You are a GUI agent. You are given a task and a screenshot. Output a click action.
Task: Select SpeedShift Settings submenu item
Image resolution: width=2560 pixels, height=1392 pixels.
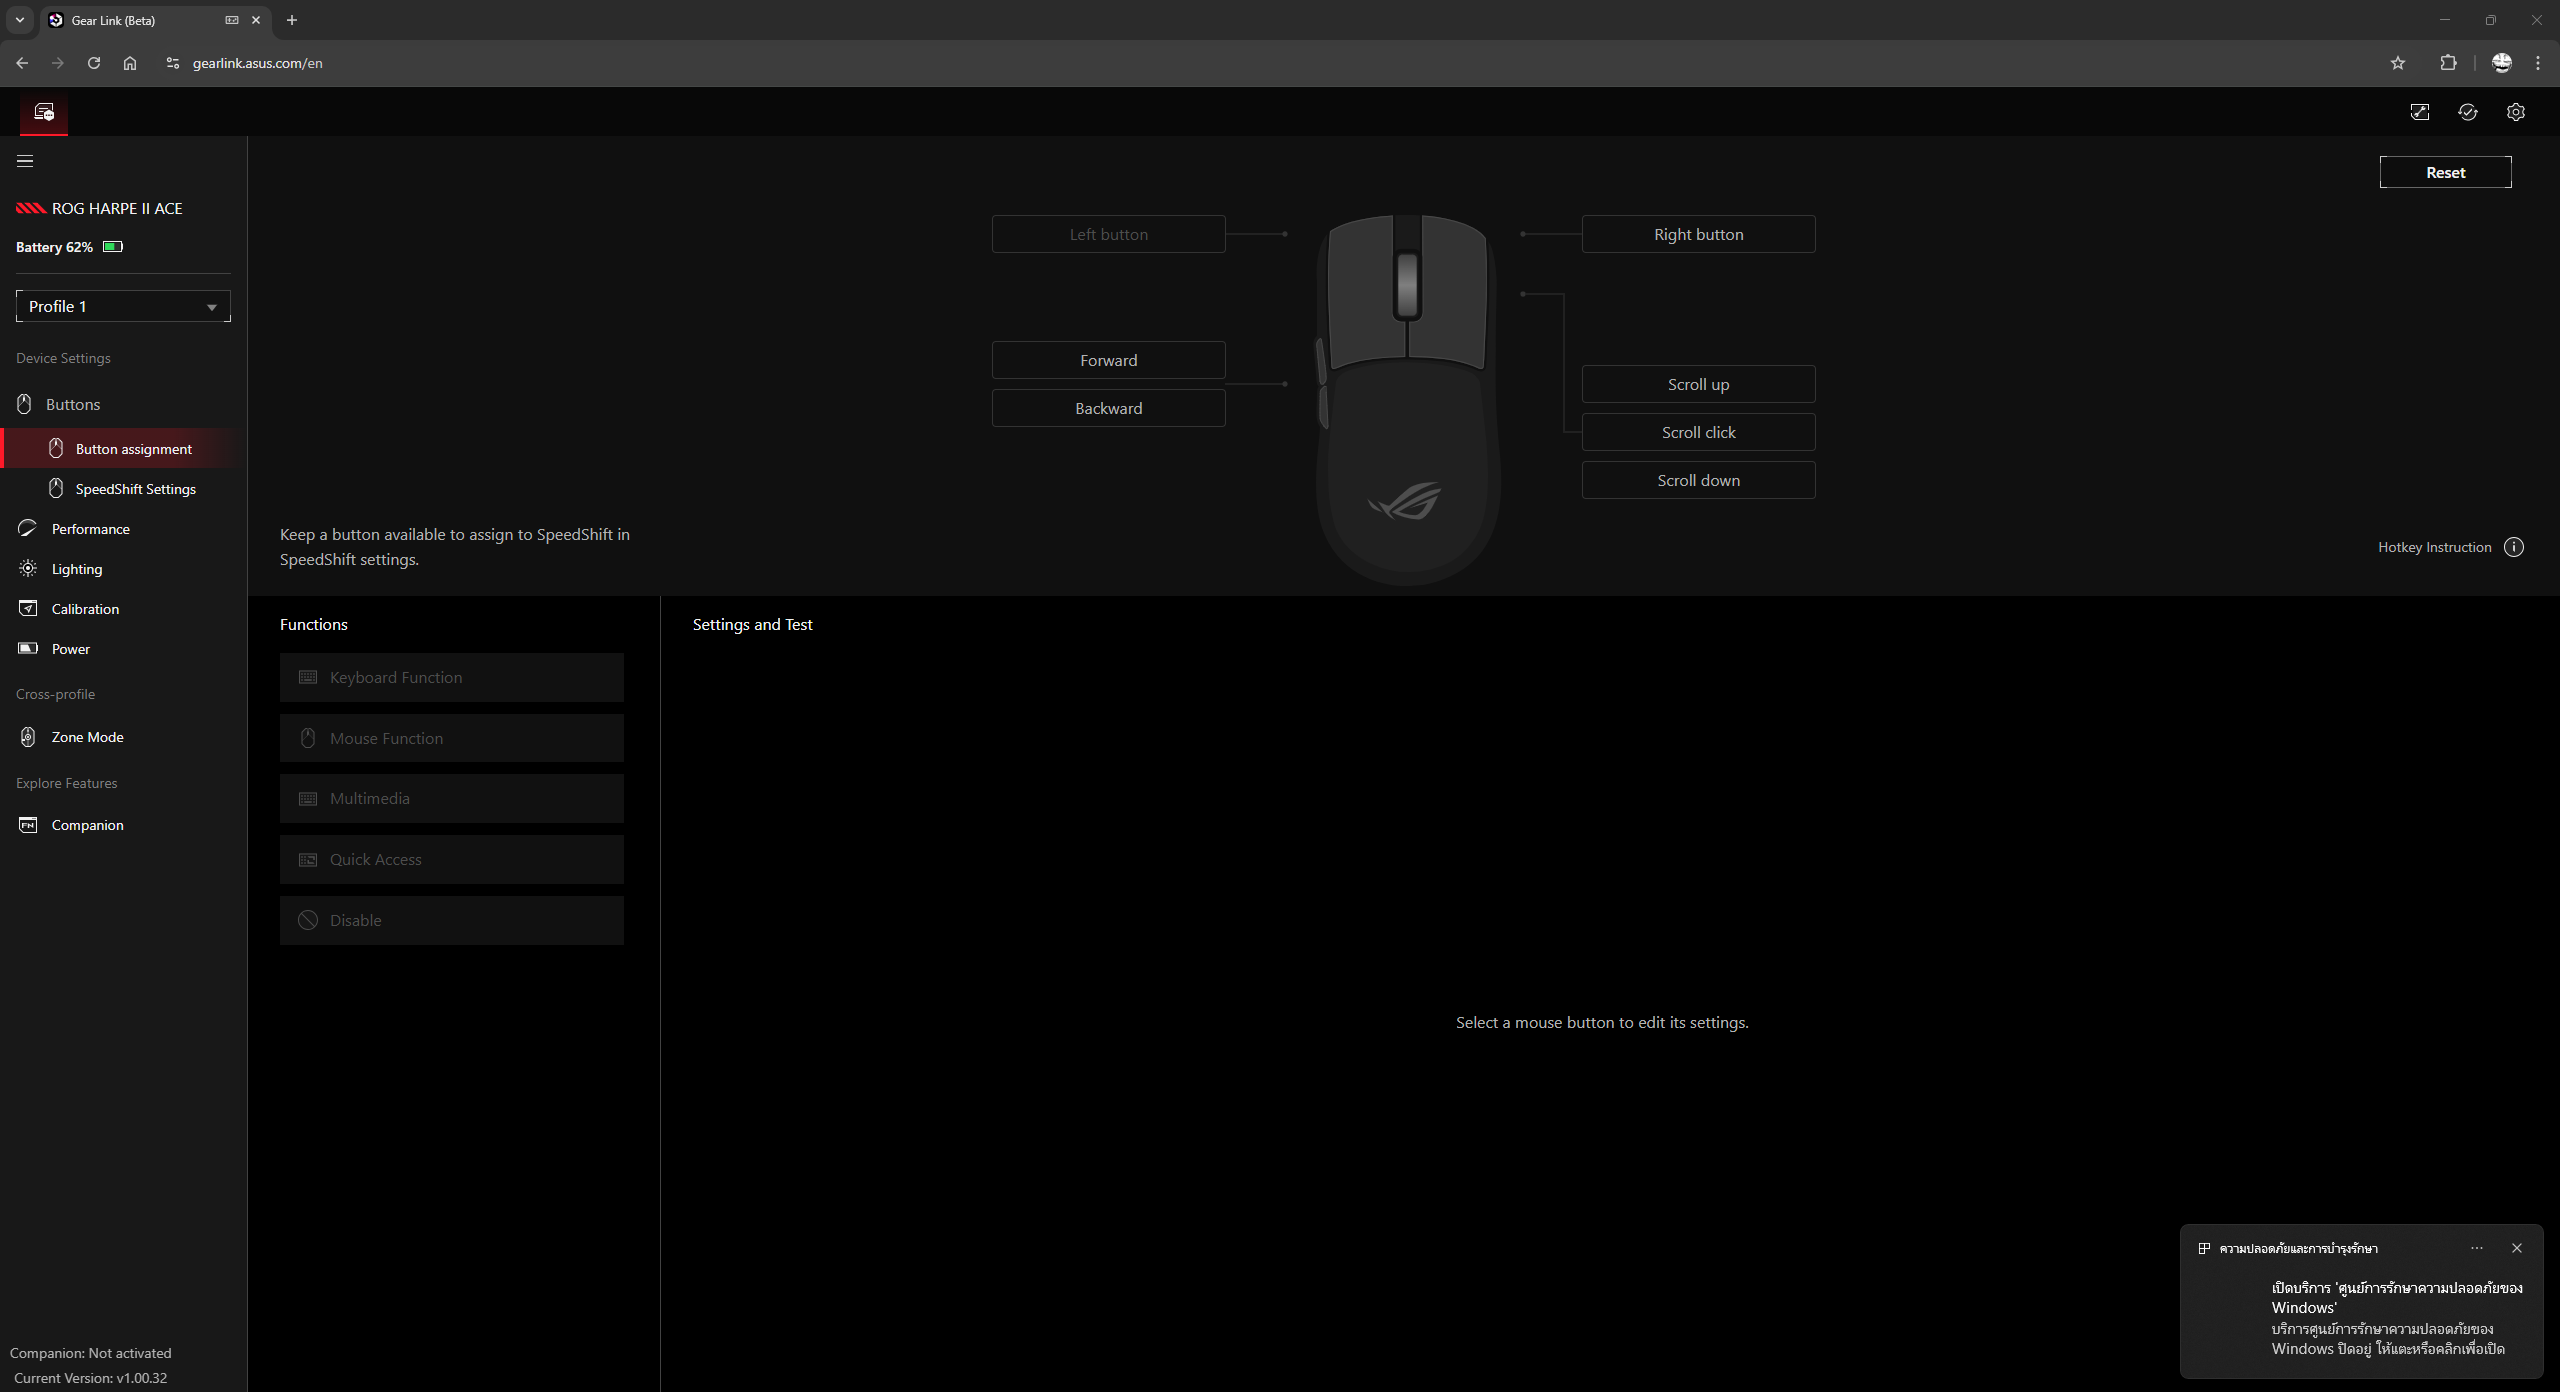(x=135, y=489)
